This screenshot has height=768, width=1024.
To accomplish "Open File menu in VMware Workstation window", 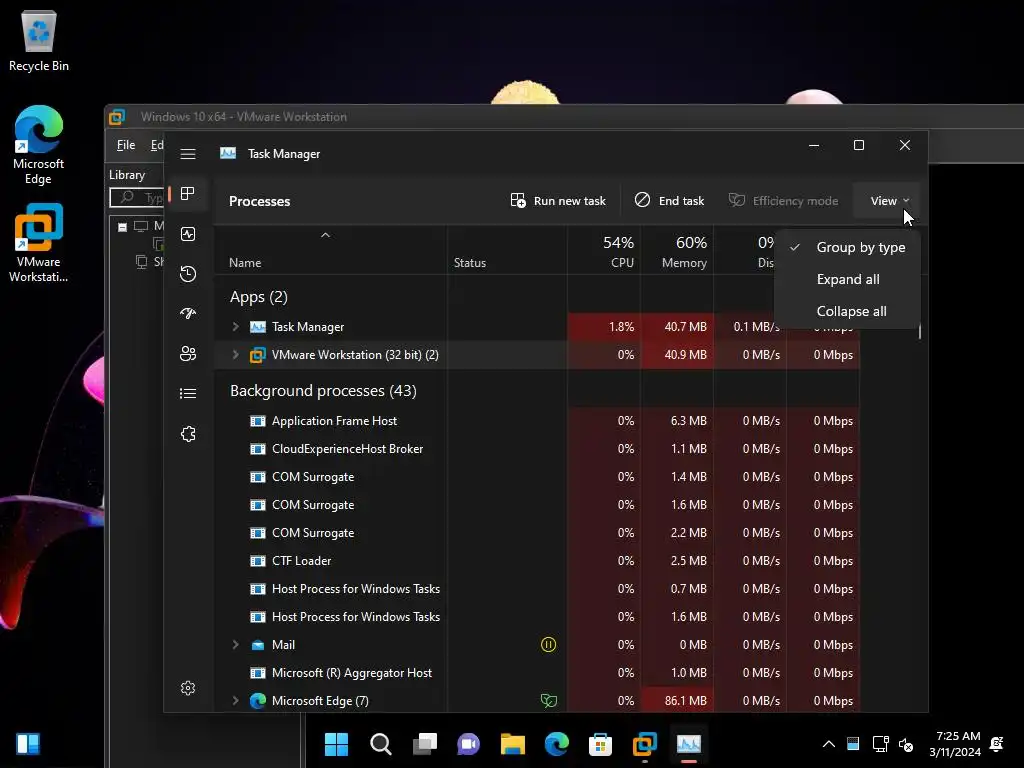I will point(126,145).
